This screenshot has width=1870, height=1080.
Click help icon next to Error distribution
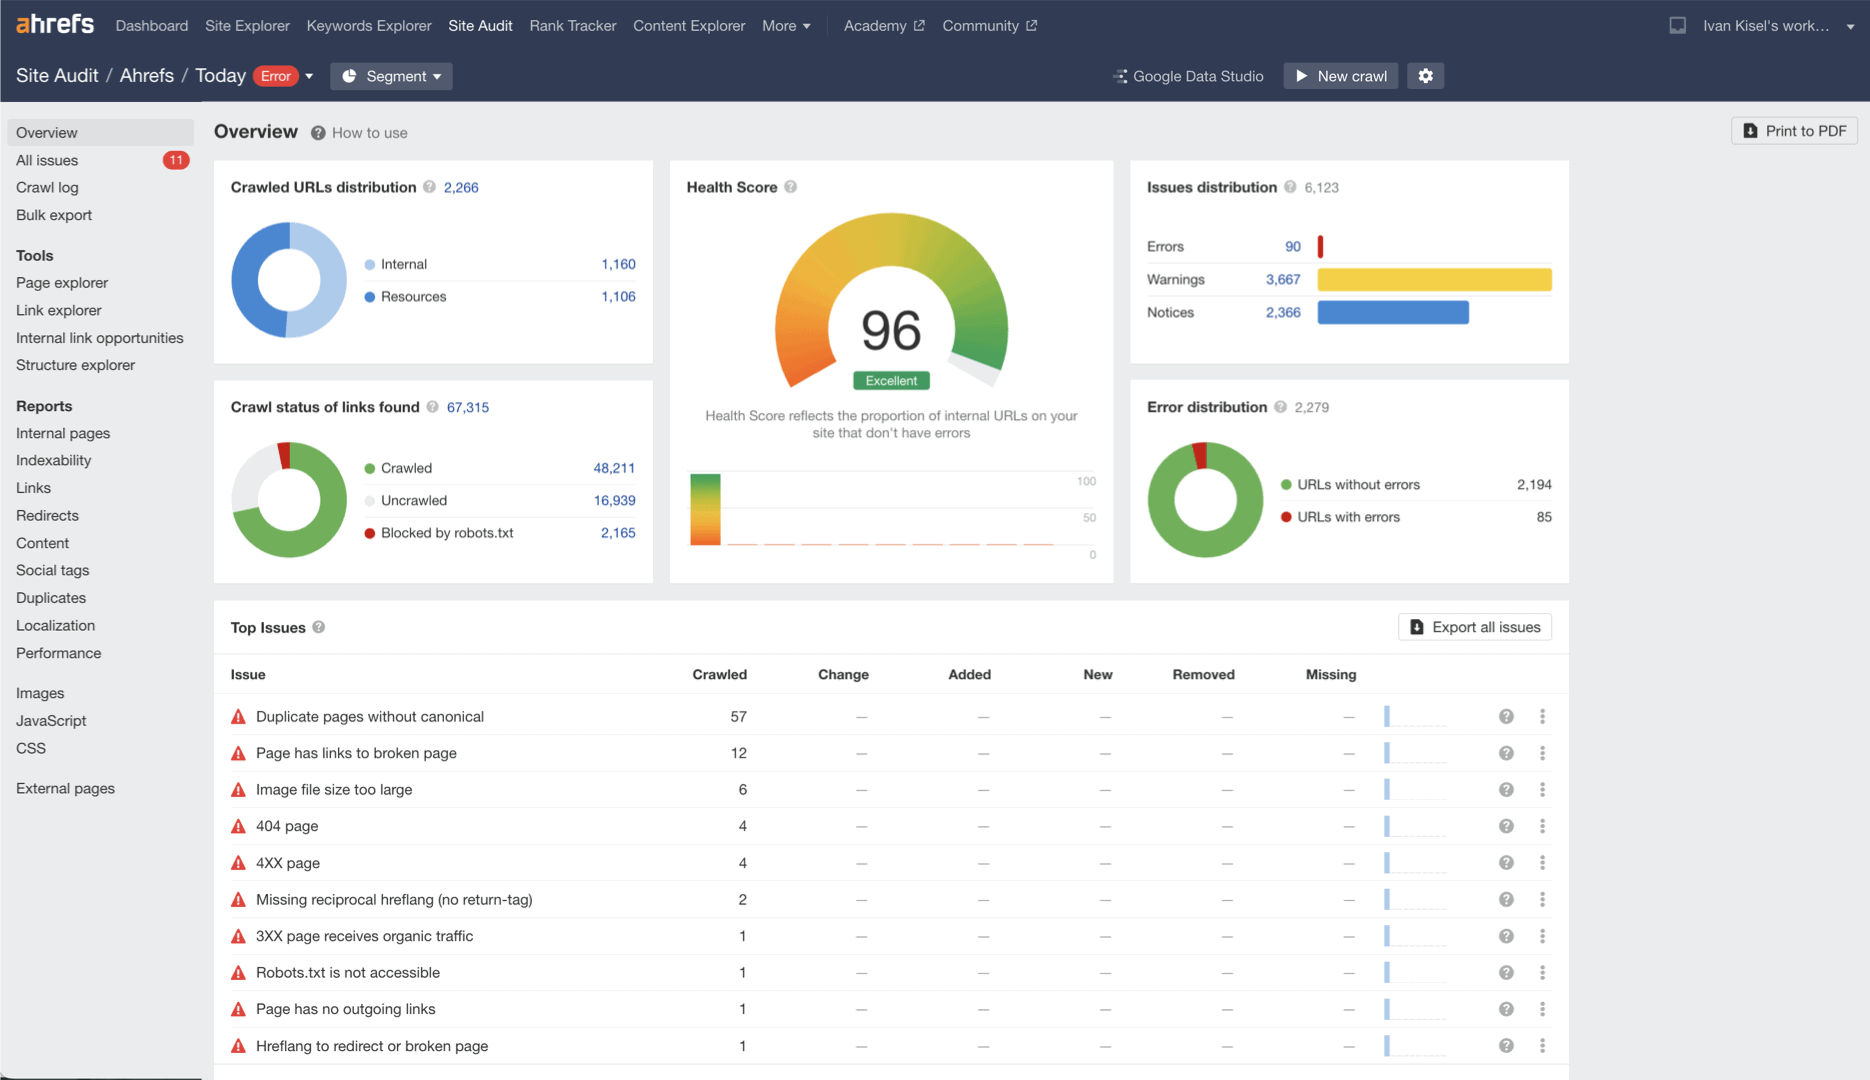tap(1280, 407)
